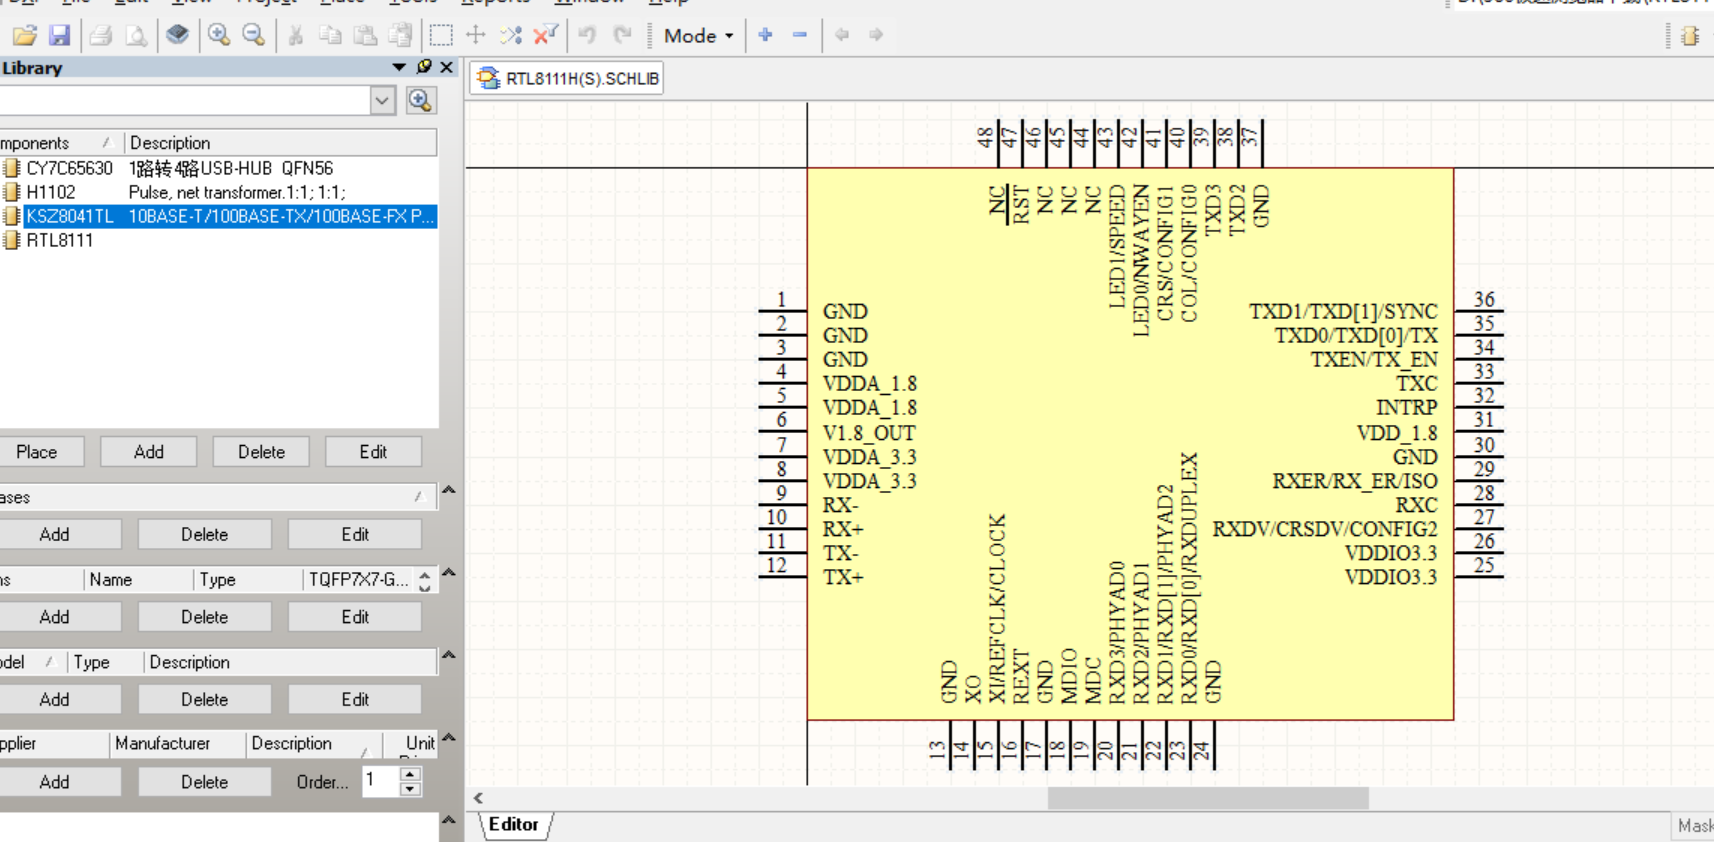Viewport: 1714px width, 842px height.
Task: Activate the Move Selection cross icon
Action: tap(476, 36)
